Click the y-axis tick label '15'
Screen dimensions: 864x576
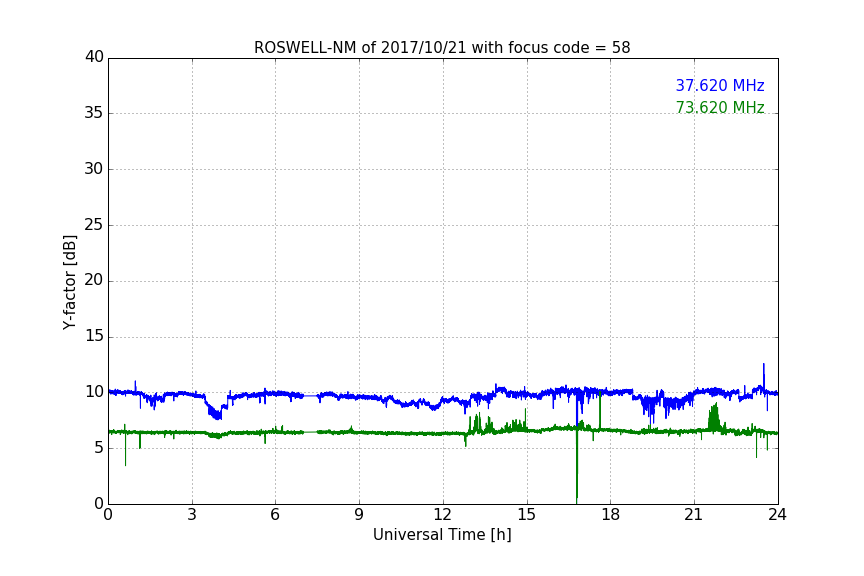[94, 336]
